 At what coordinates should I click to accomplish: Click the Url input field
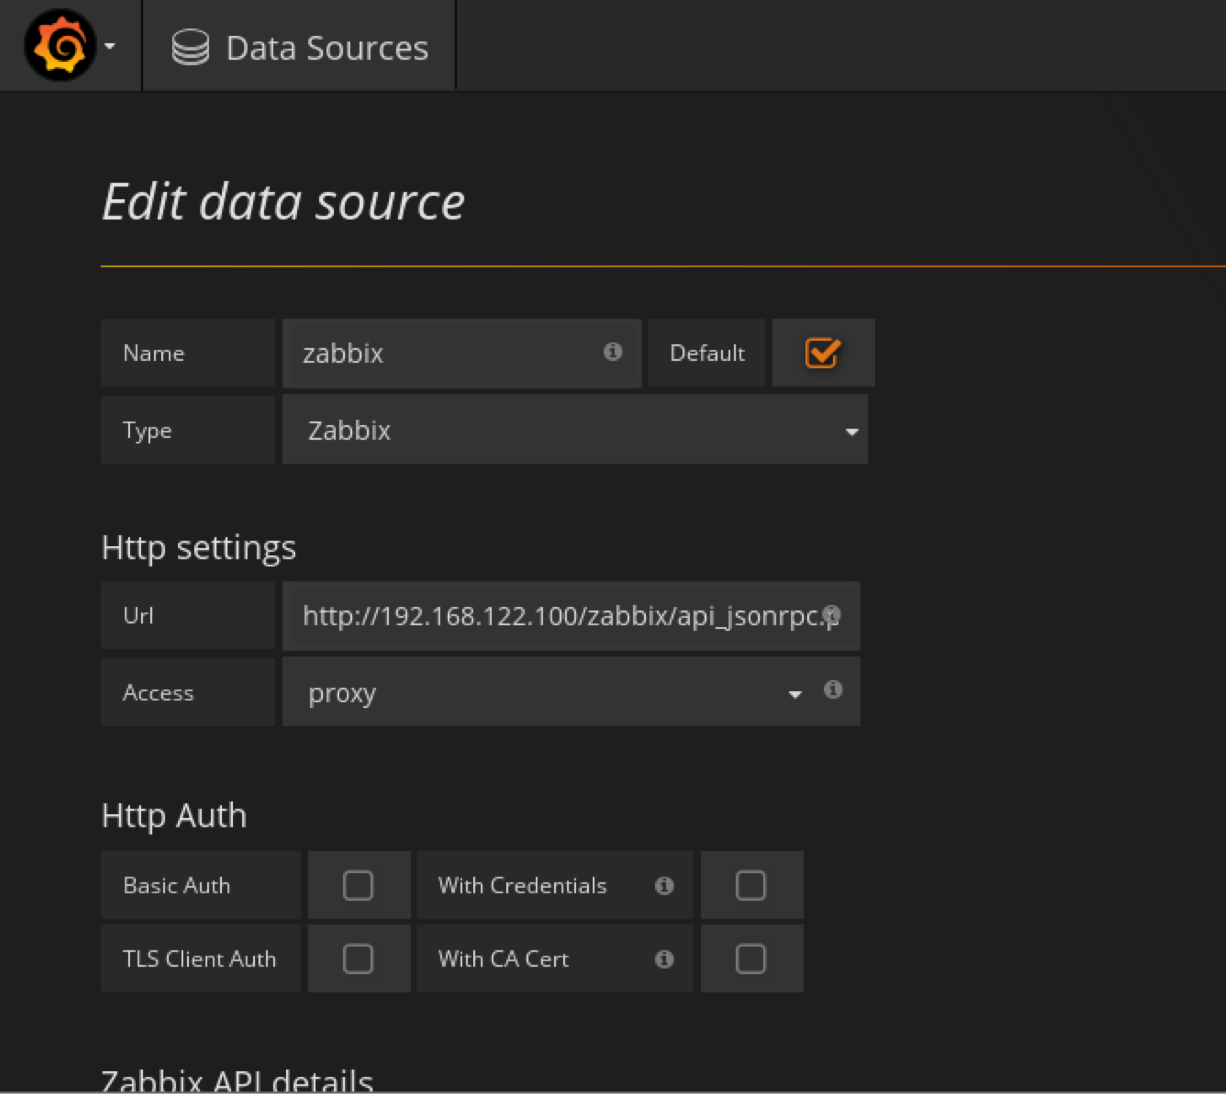point(558,616)
